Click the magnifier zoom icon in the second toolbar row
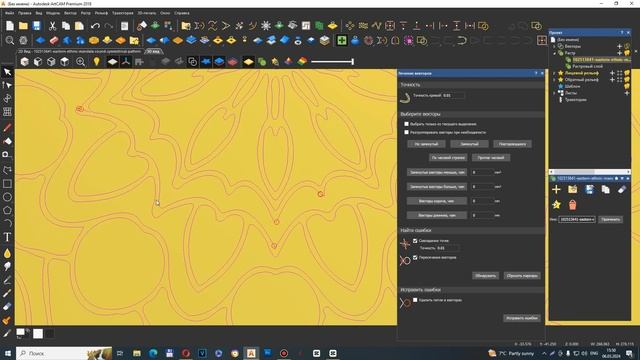This screenshot has width=640, height=360. [10, 40]
